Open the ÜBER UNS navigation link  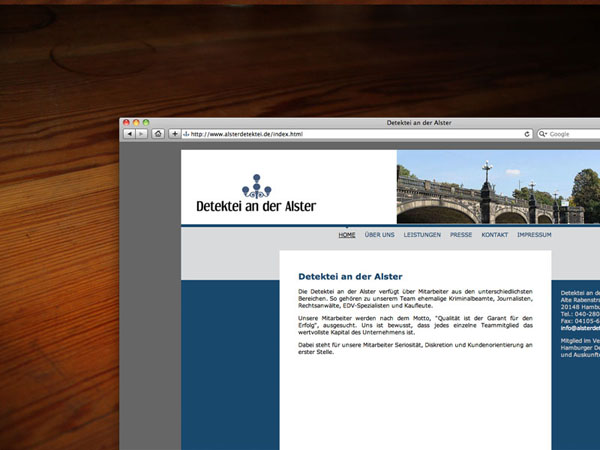point(379,235)
